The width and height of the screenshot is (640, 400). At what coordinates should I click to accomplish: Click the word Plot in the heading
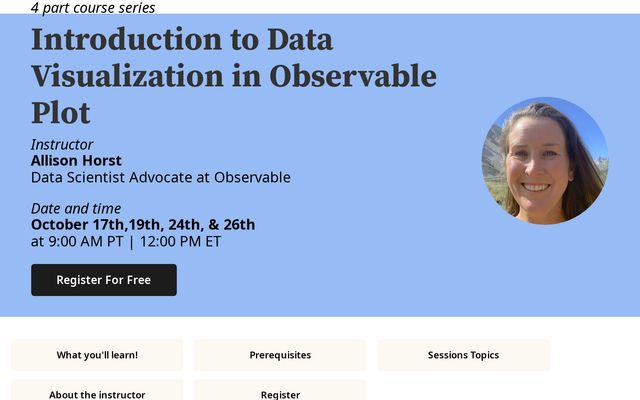[61, 113]
